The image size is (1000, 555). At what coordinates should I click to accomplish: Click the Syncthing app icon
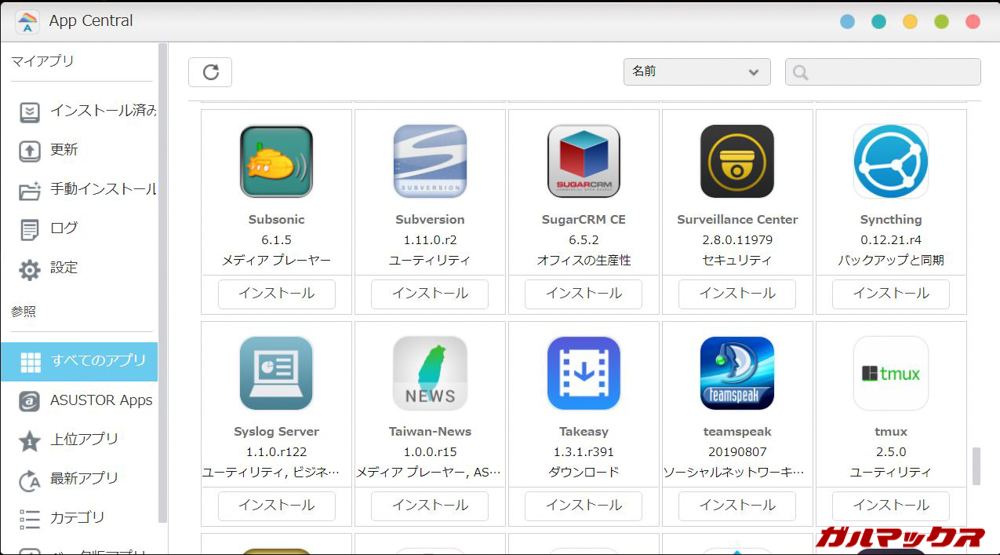[890, 162]
